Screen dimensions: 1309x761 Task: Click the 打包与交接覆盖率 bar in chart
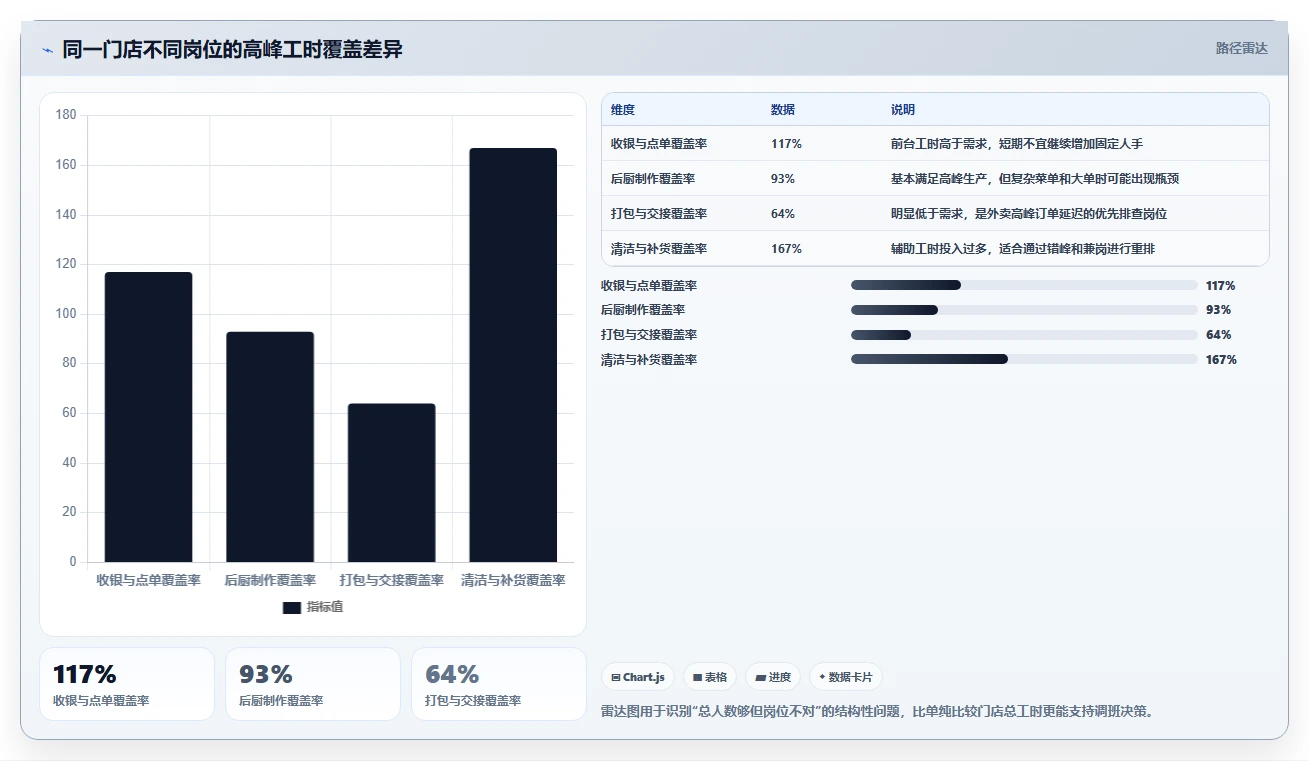(392, 483)
